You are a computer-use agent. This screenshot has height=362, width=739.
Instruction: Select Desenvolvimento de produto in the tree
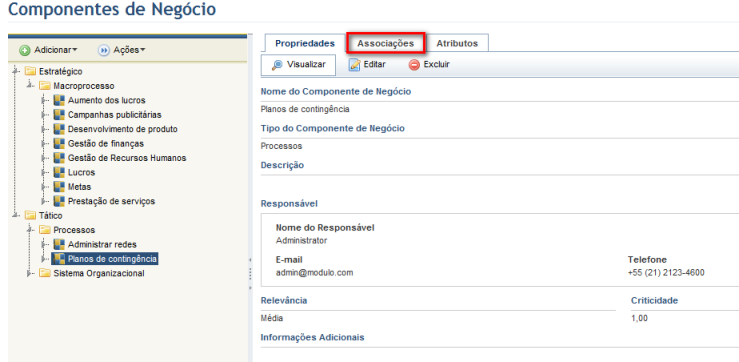(123, 129)
